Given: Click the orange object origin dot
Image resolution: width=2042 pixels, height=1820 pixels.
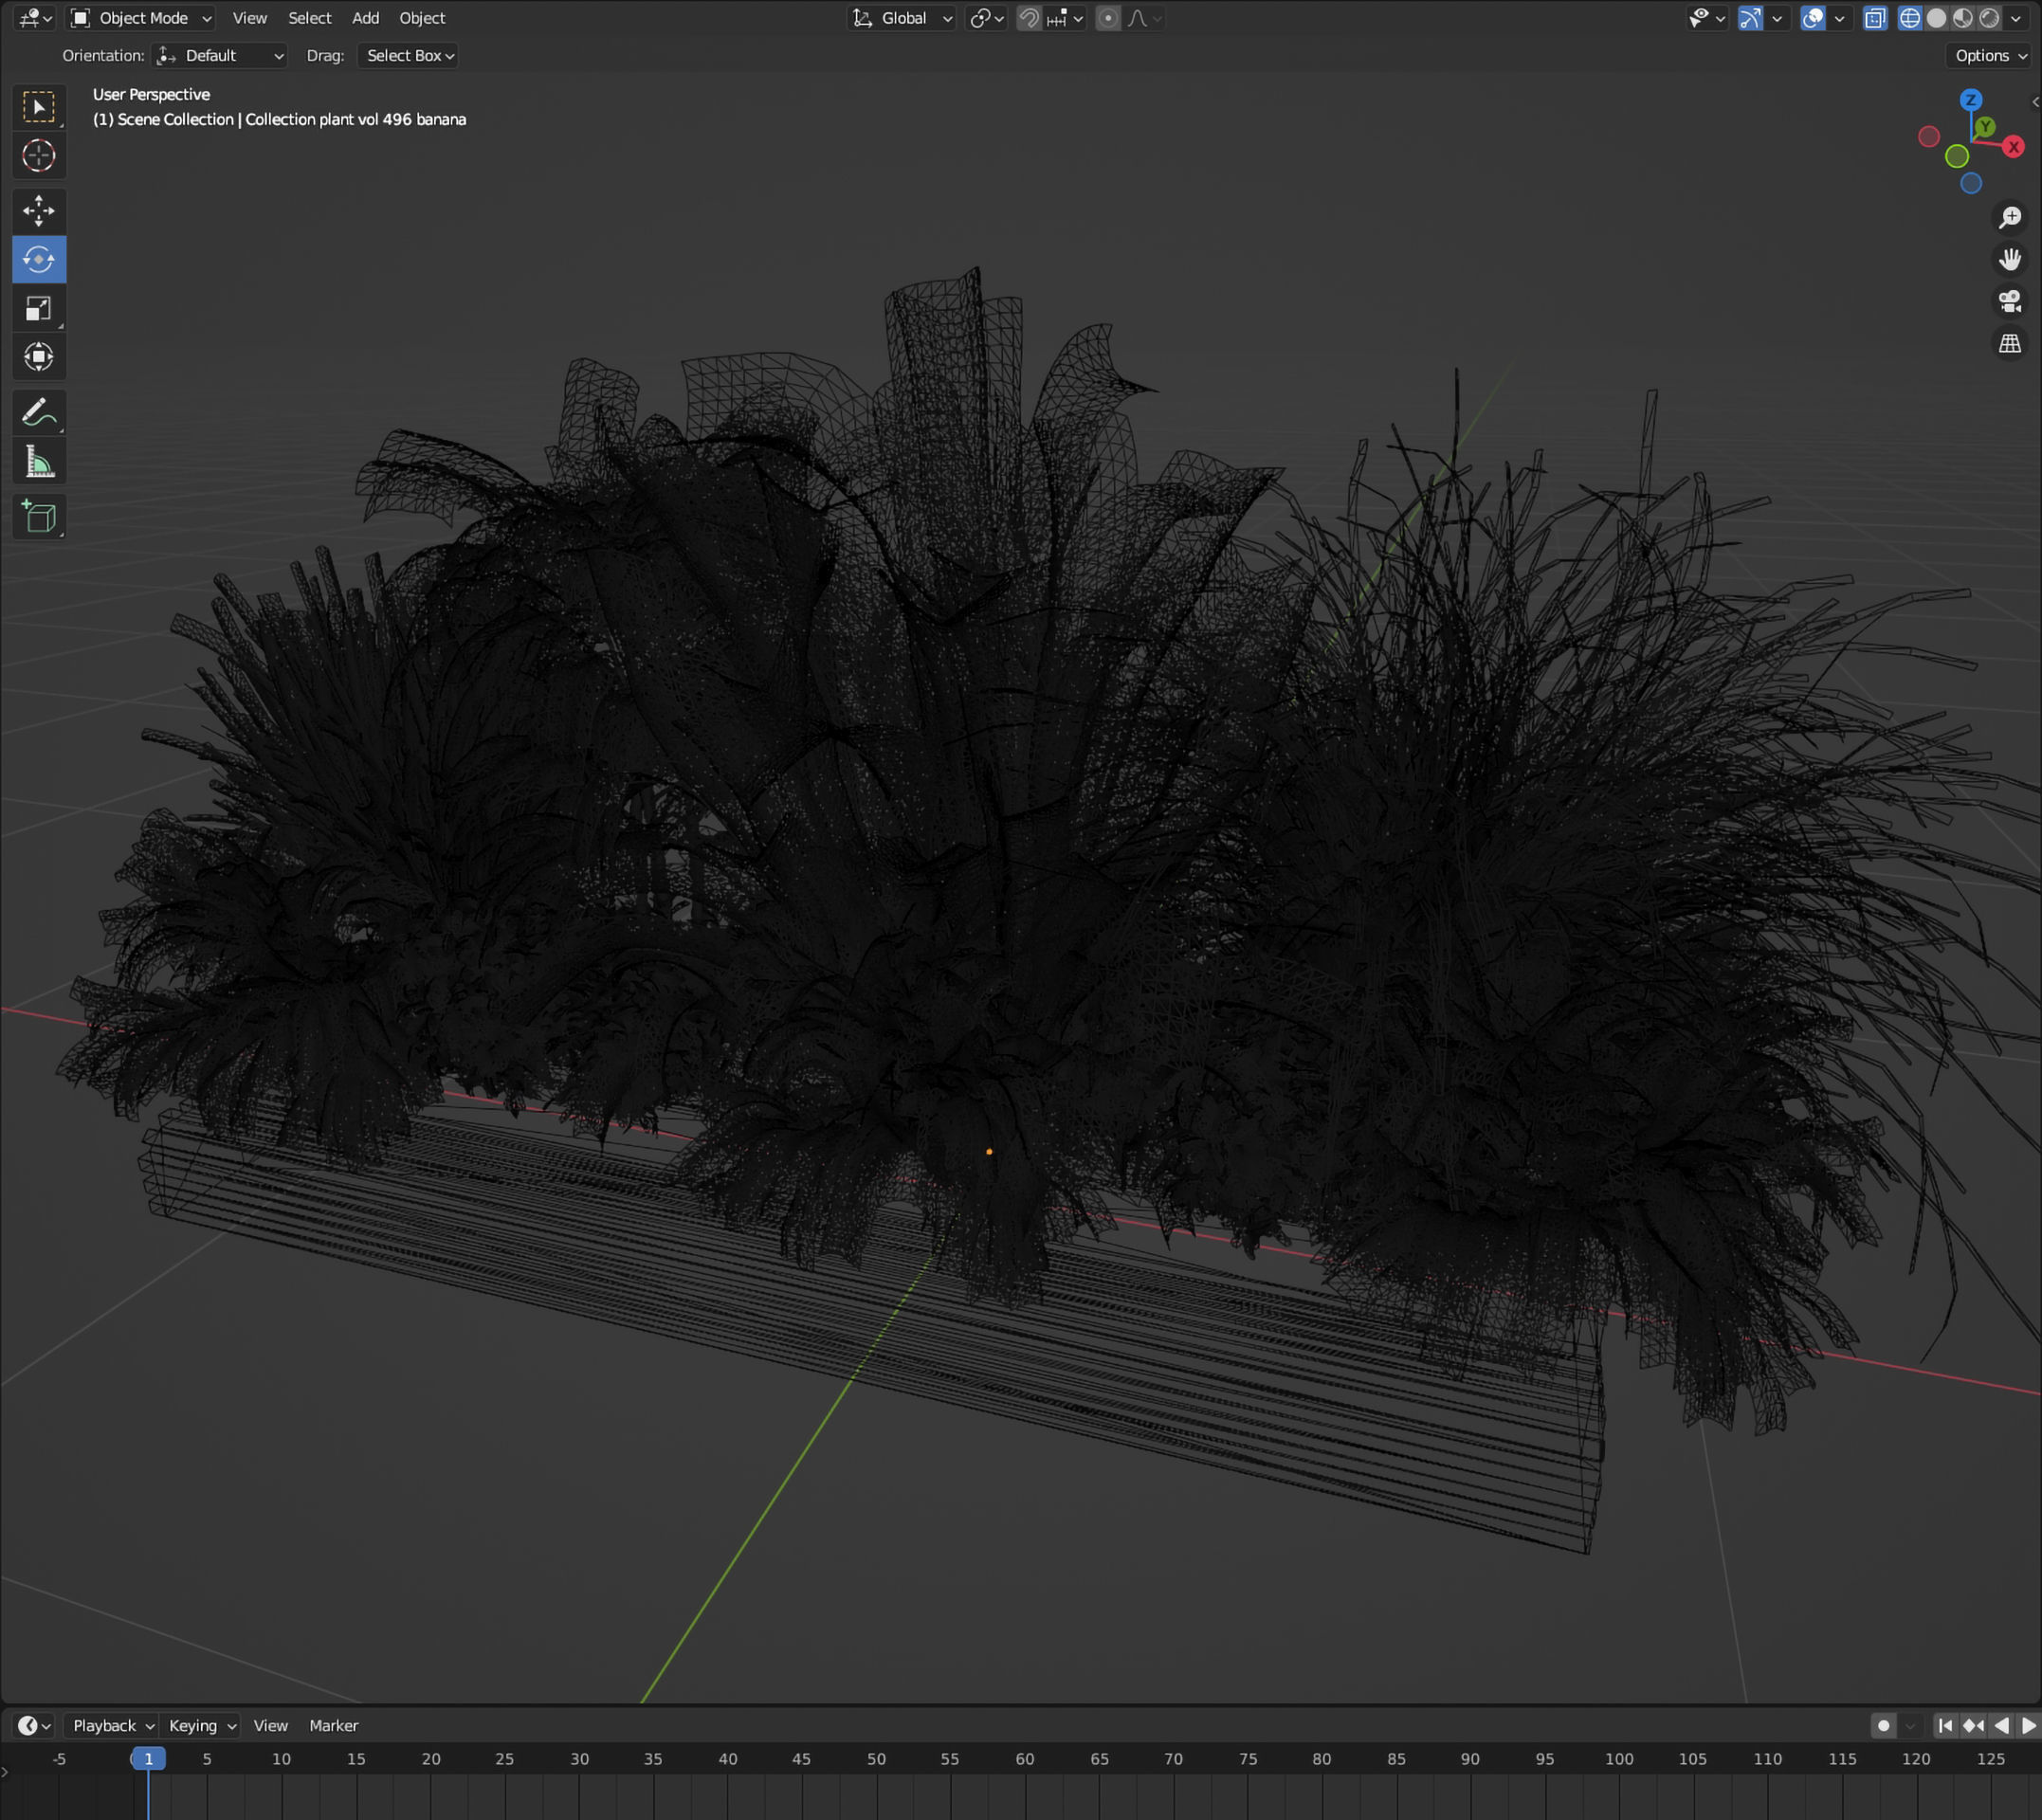Looking at the screenshot, I should click(x=989, y=1152).
